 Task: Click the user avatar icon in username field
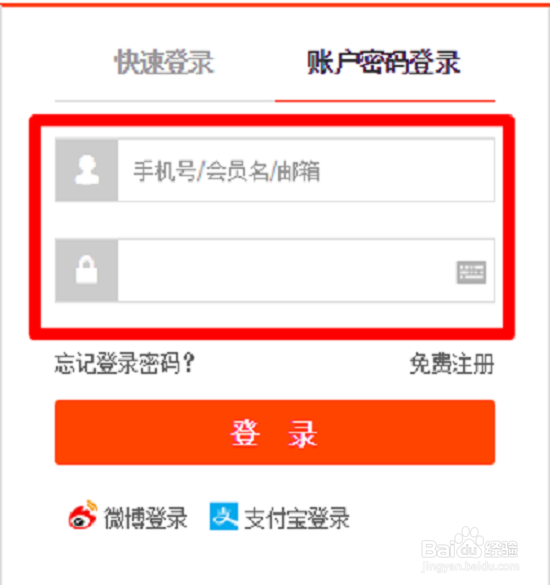(87, 170)
